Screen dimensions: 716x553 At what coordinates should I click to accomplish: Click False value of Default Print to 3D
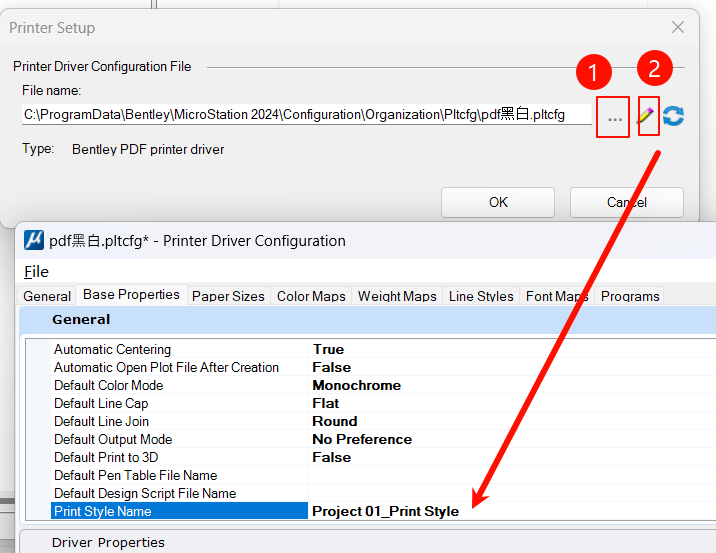click(x=332, y=457)
